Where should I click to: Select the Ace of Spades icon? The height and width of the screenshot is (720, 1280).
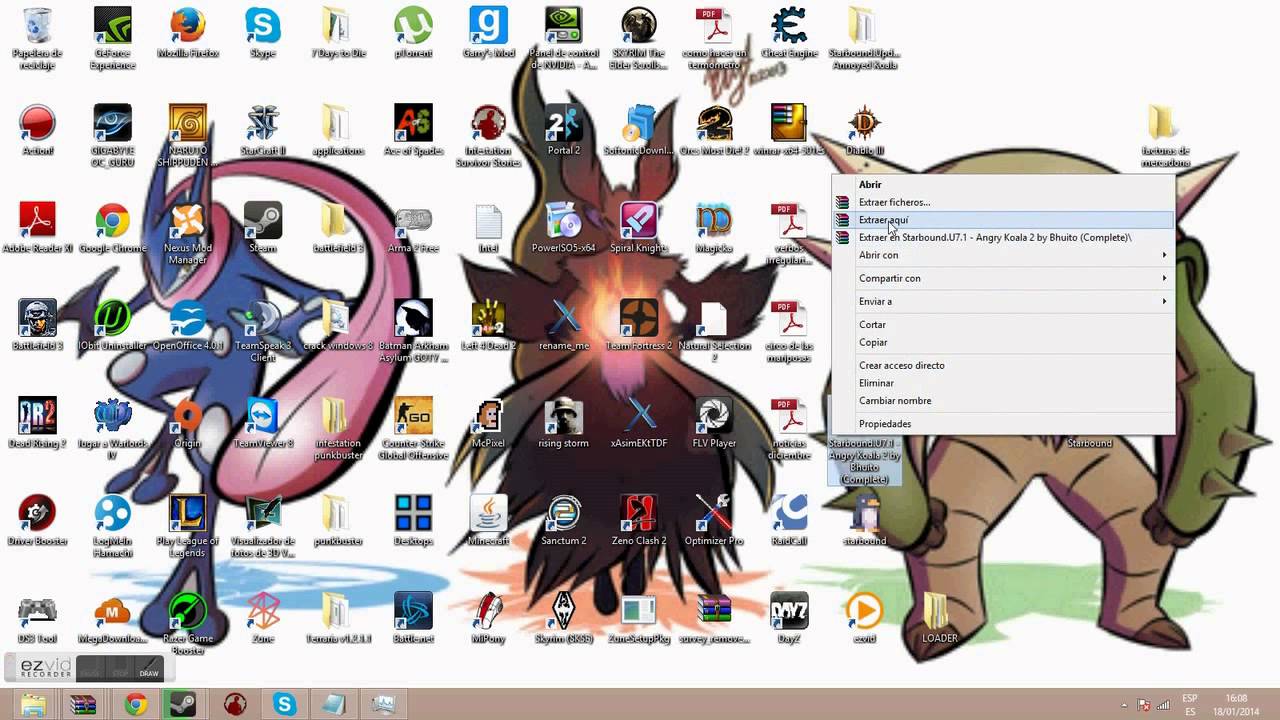413,130
